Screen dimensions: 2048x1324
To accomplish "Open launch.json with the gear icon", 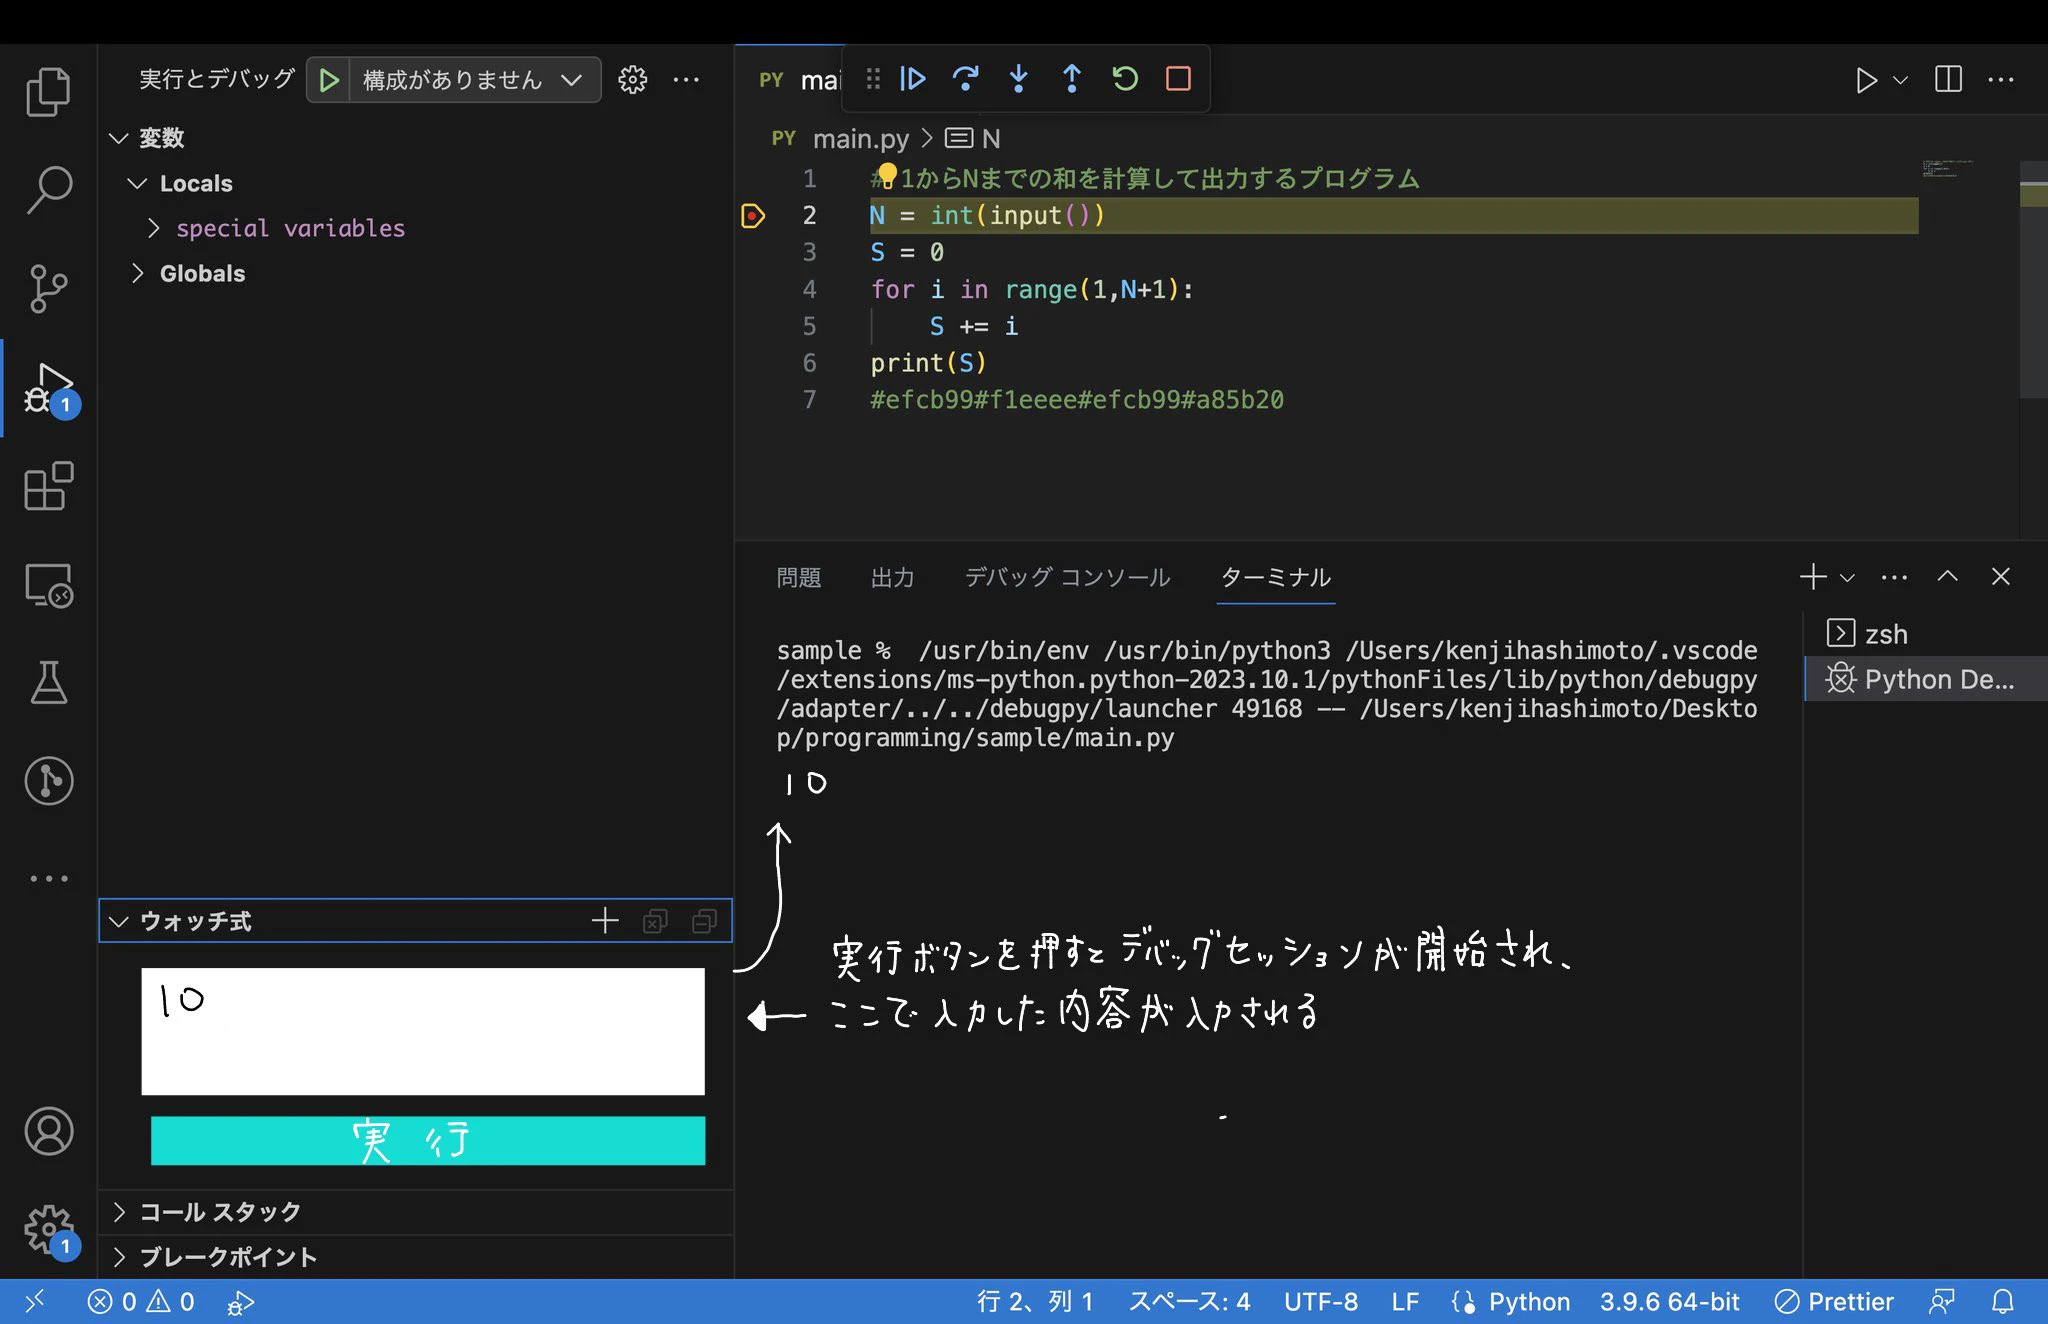I will tap(632, 80).
